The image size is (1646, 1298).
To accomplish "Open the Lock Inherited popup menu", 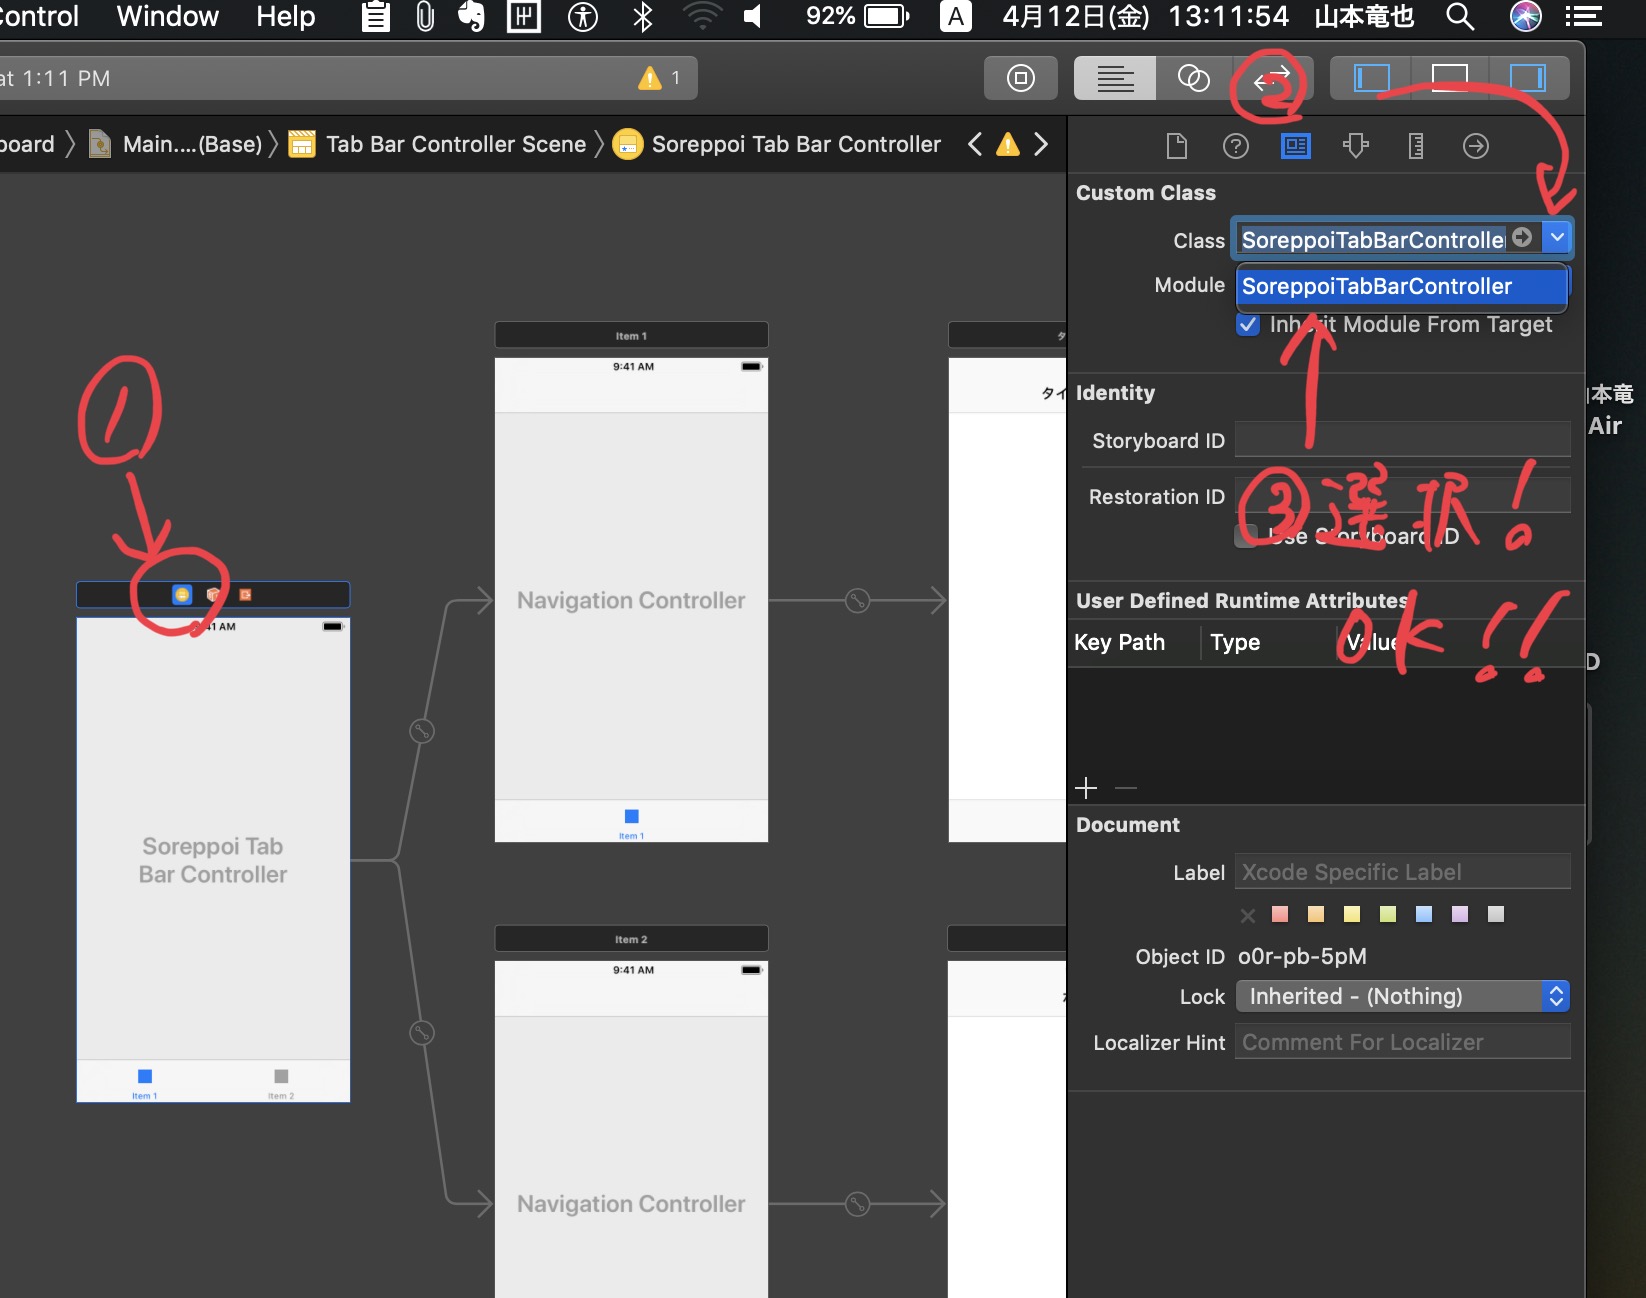I will pos(1402,996).
